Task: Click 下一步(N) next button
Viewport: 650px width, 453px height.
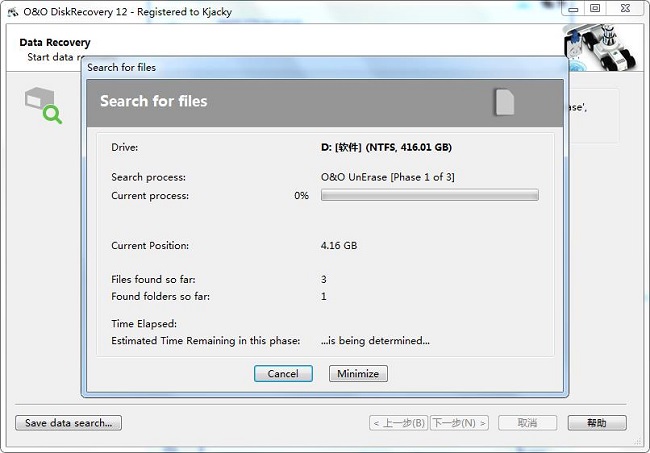Action: click(459, 423)
